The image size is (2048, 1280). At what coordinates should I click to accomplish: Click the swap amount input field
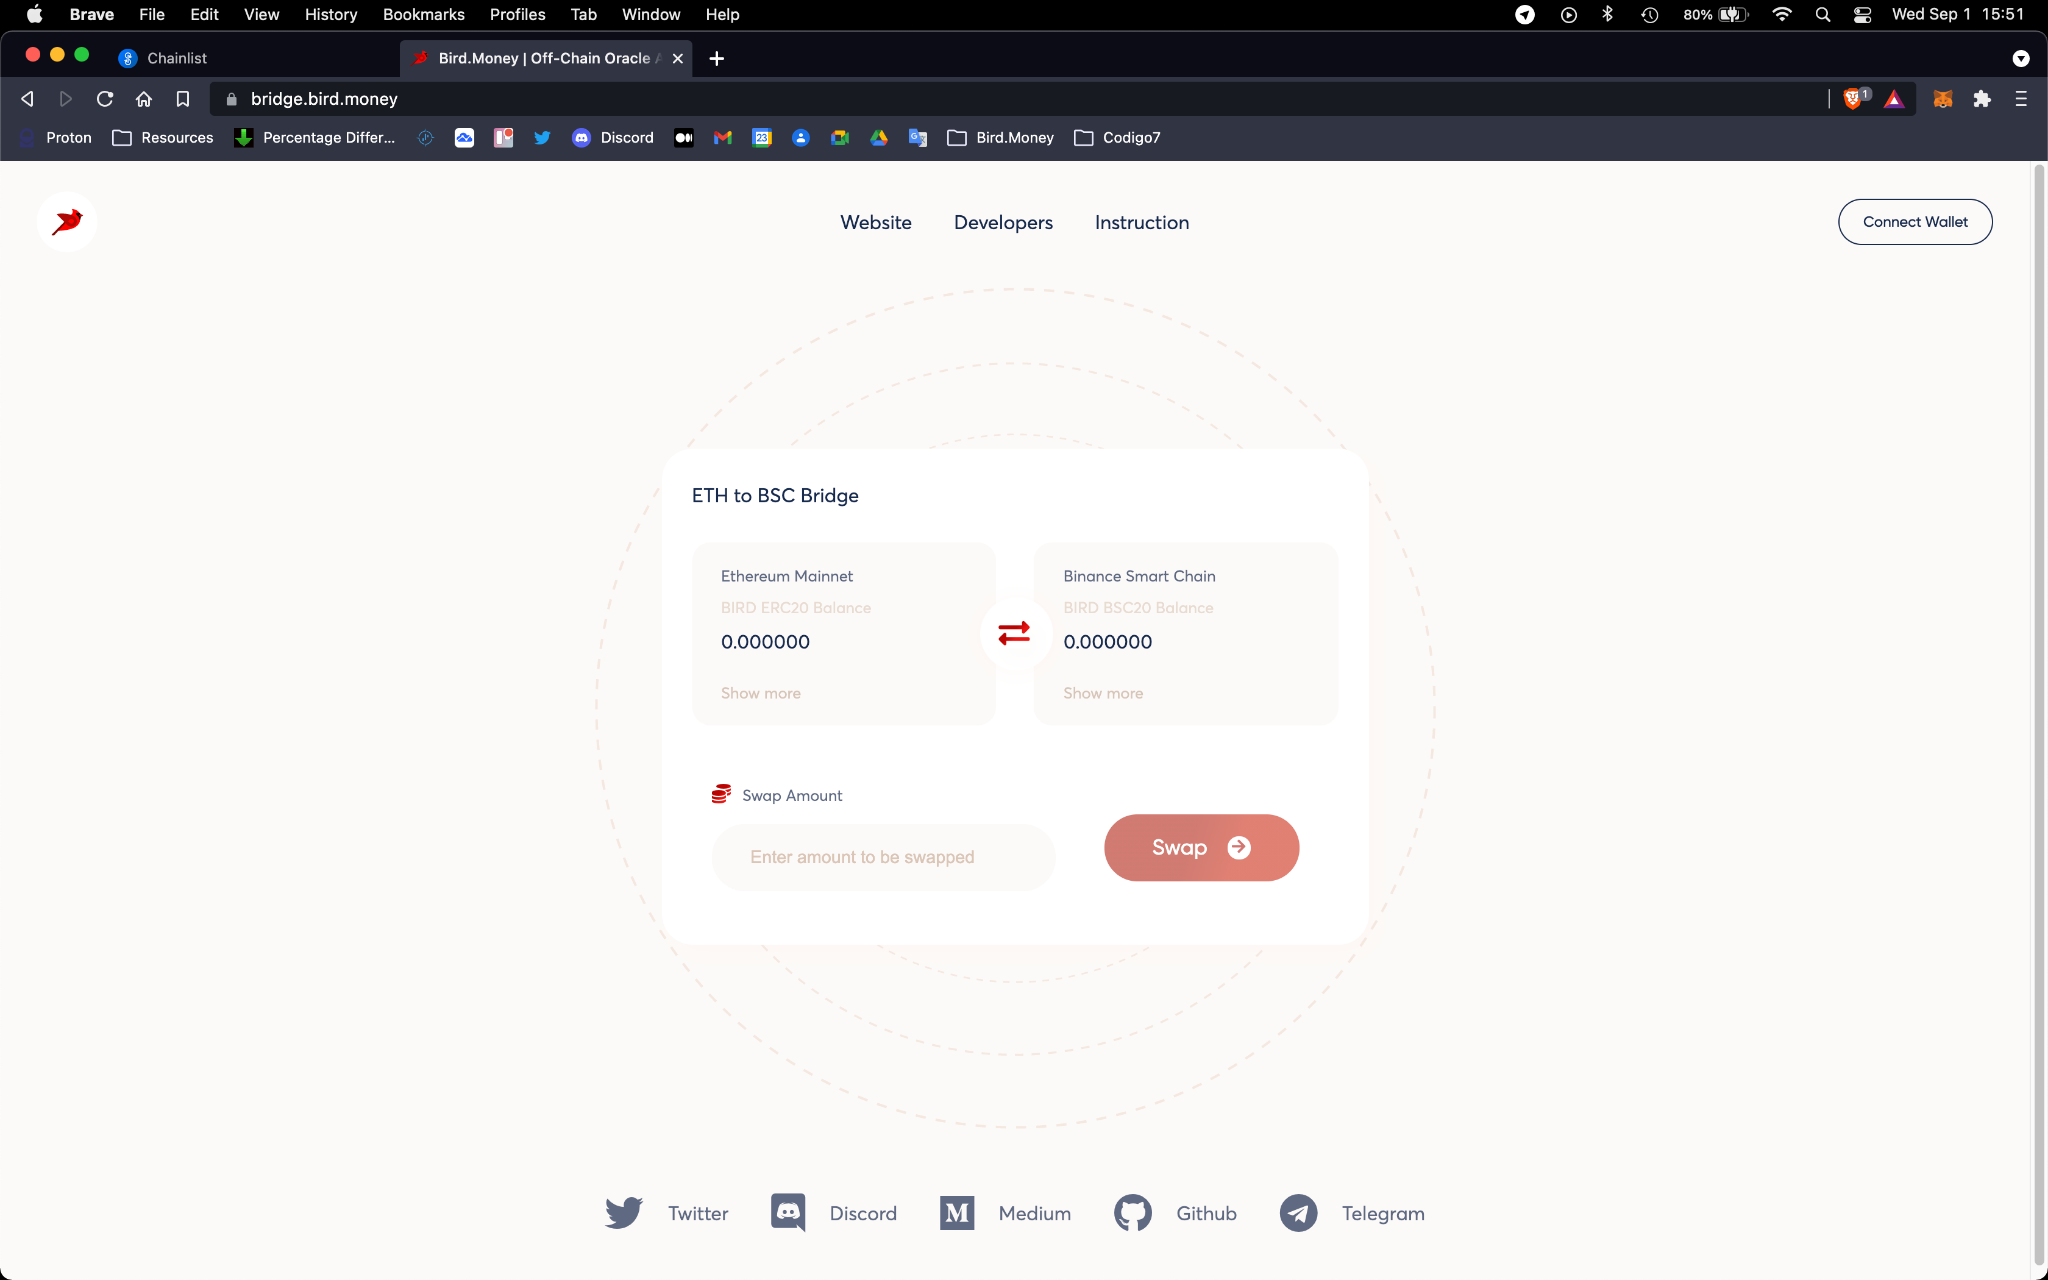coord(882,857)
